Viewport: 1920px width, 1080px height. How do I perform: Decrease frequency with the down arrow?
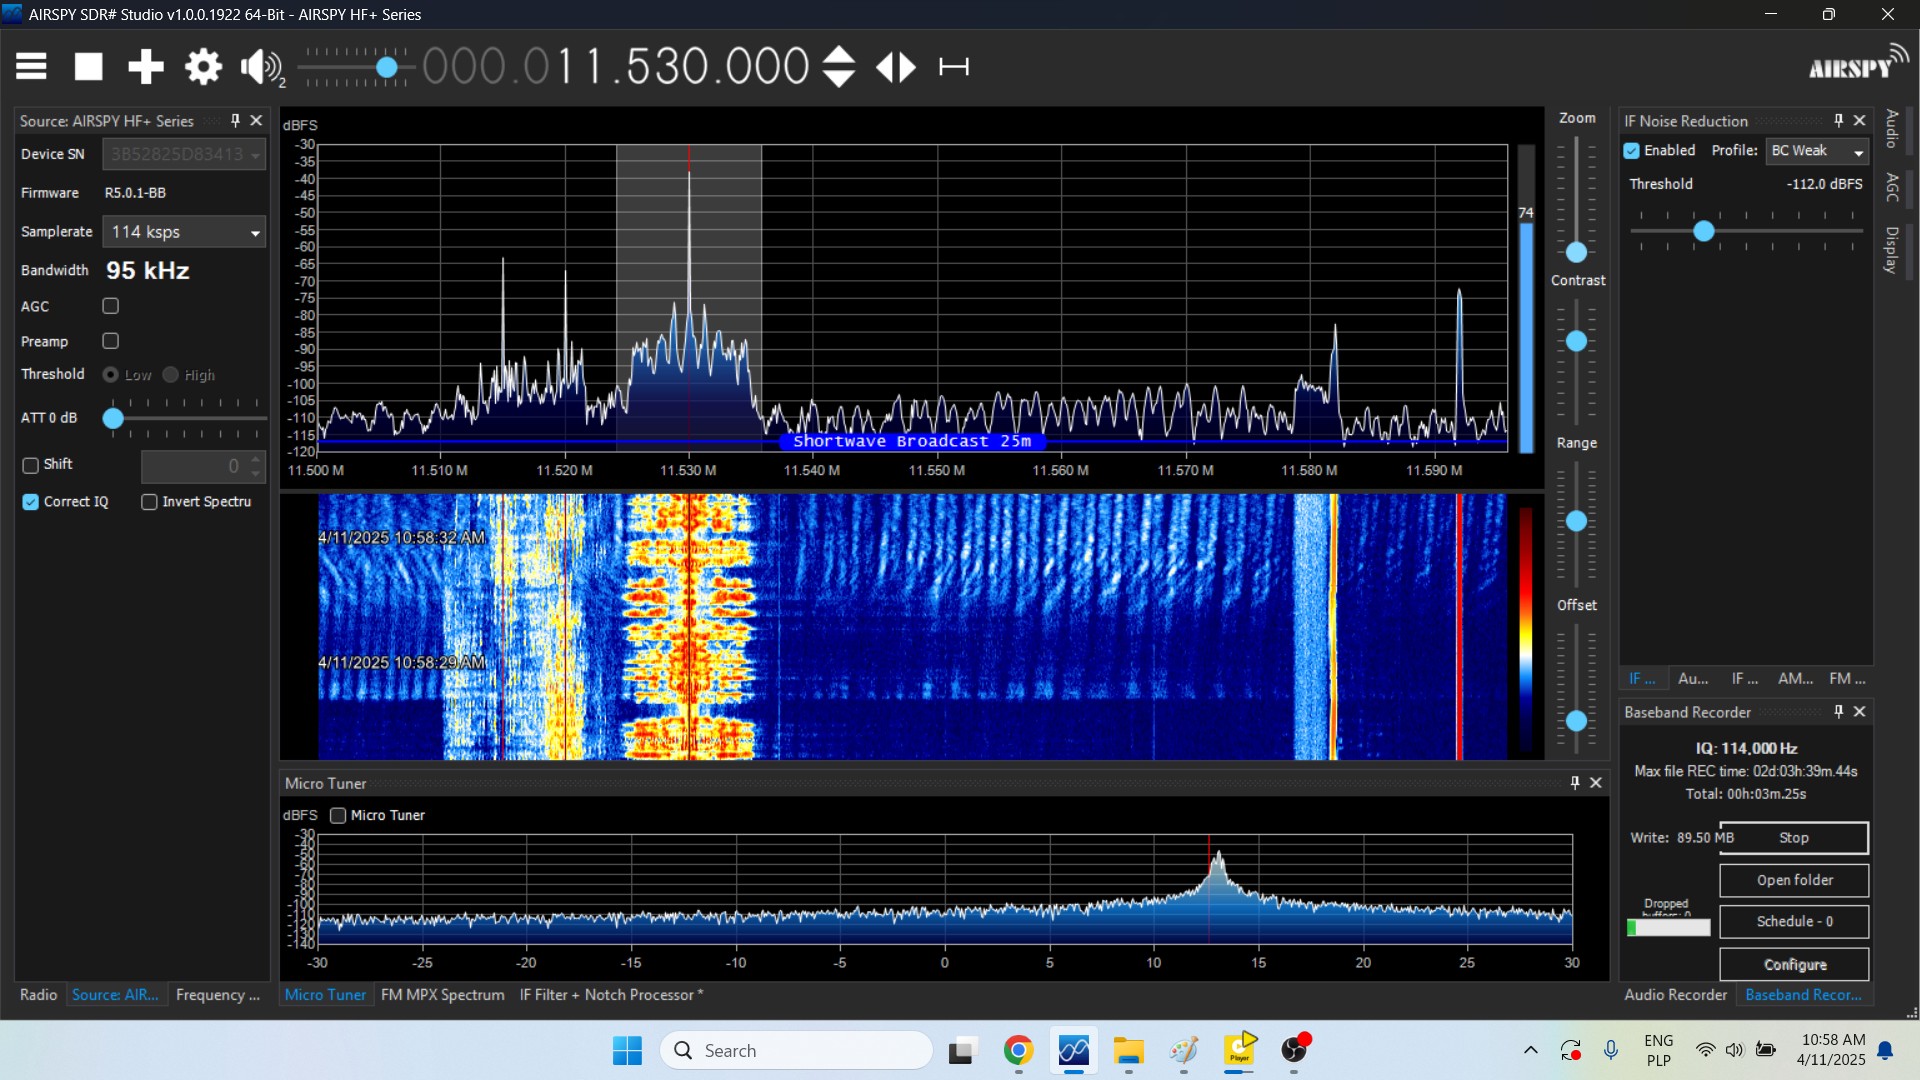point(839,79)
